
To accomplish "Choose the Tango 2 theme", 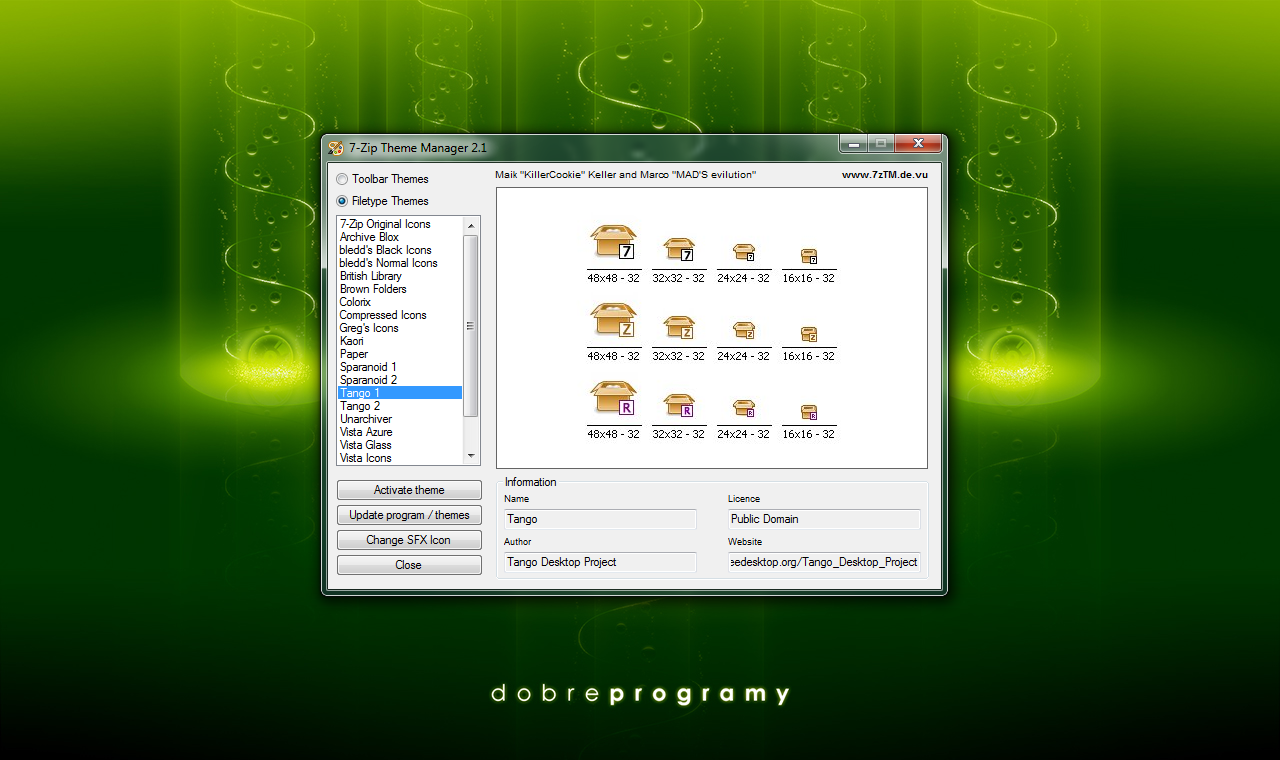I will [x=360, y=406].
